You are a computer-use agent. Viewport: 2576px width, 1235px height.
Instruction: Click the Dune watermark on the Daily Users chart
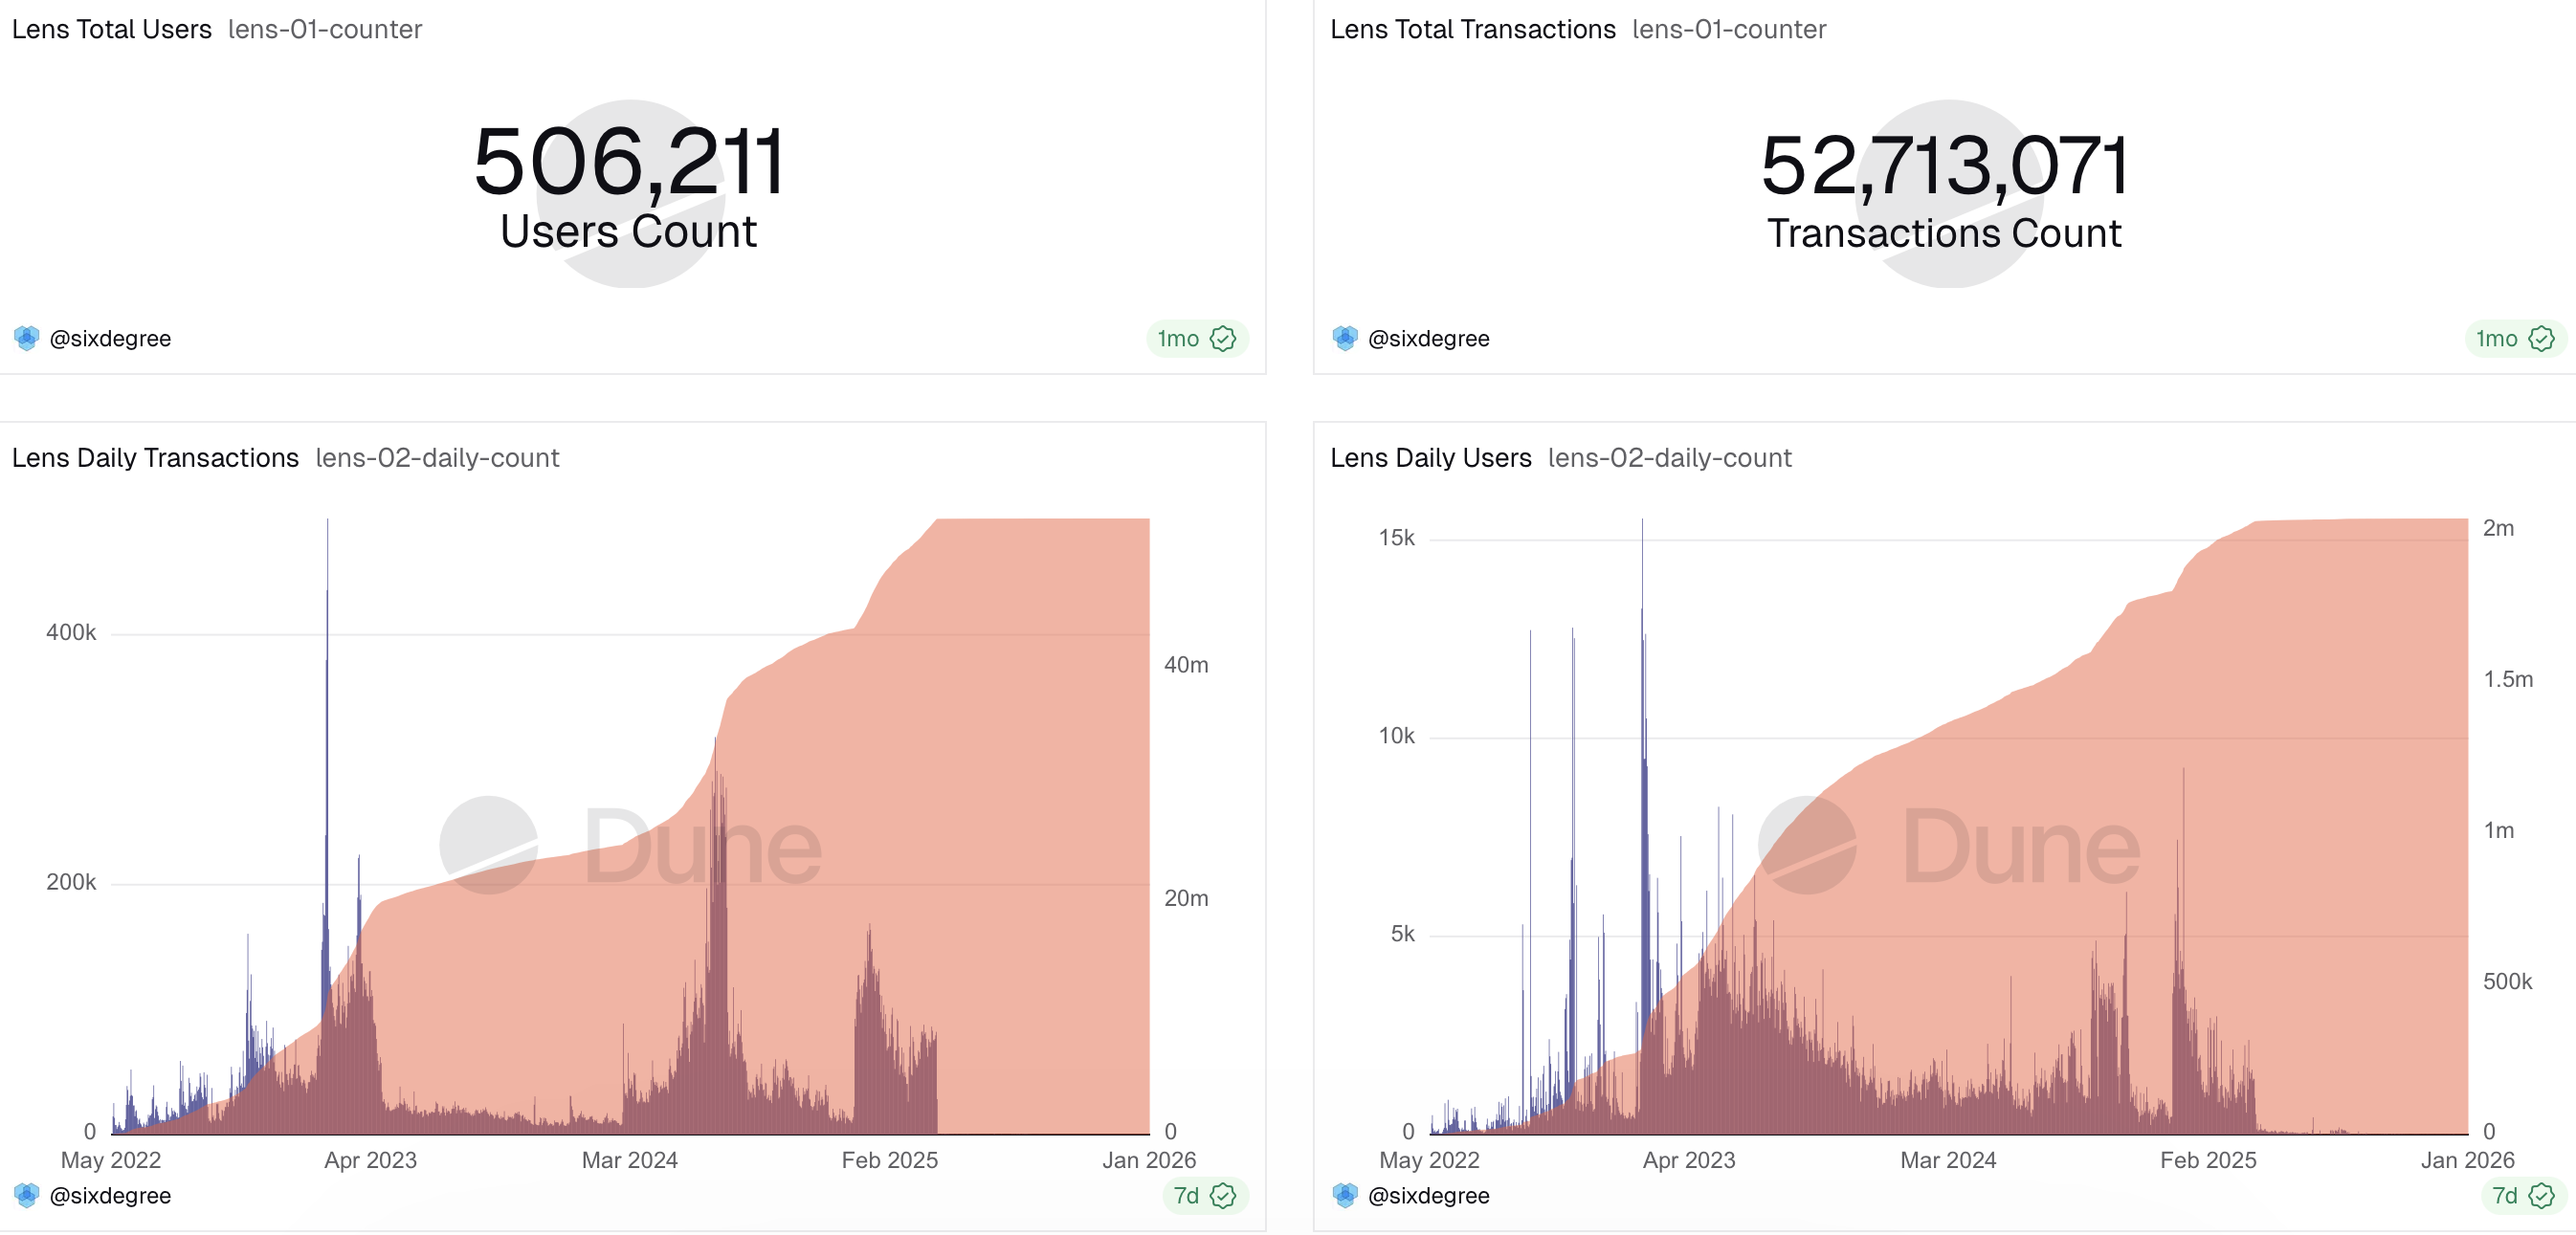coord(1950,847)
